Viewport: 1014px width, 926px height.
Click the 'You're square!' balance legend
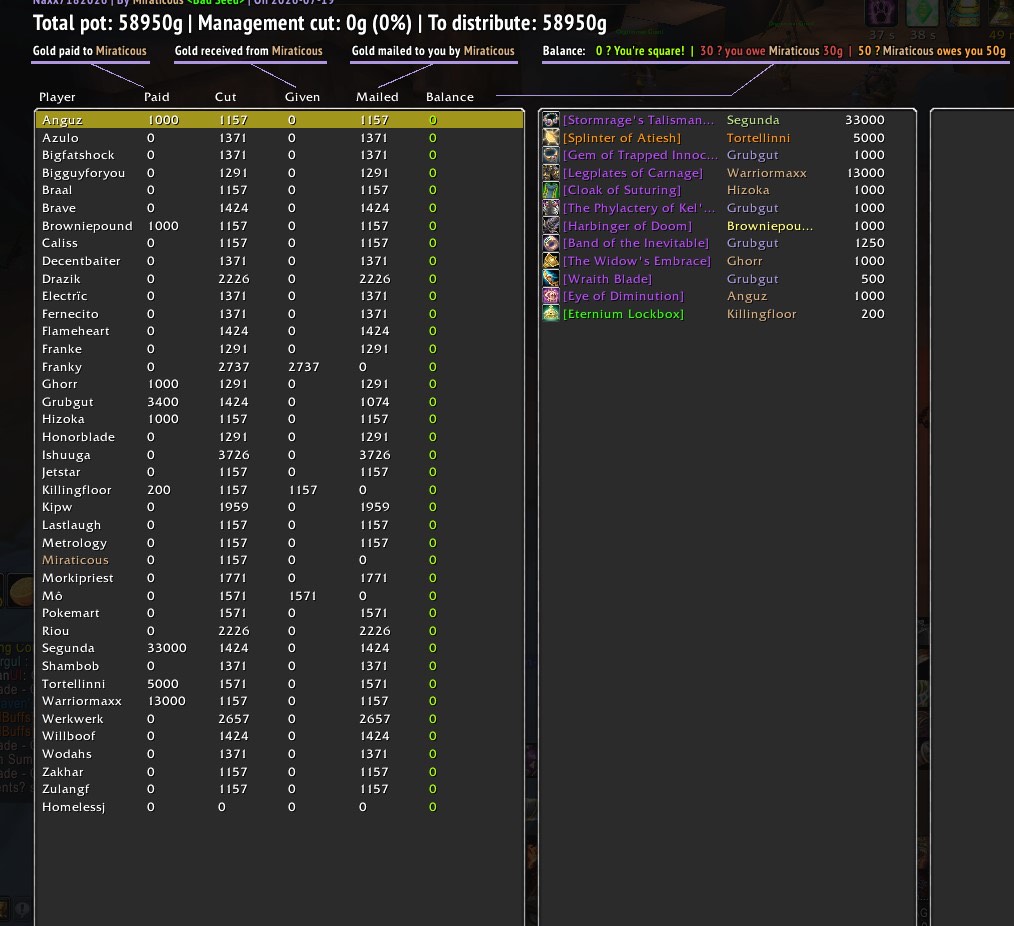coord(640,51)
